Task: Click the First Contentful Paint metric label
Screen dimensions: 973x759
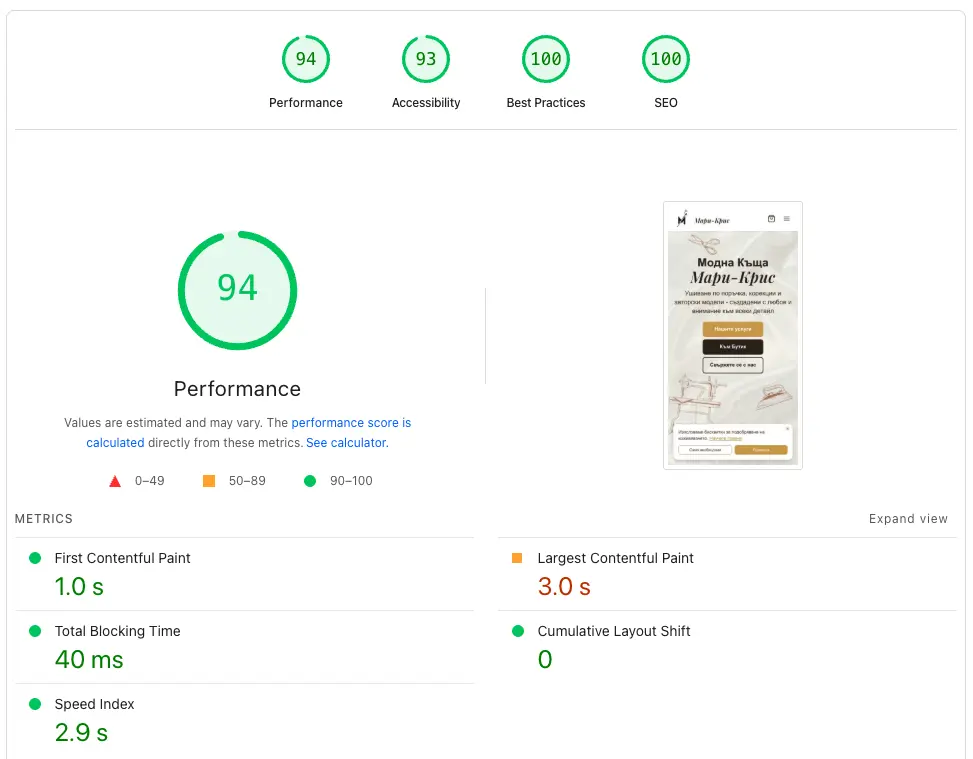Action: tap(122, 558)
